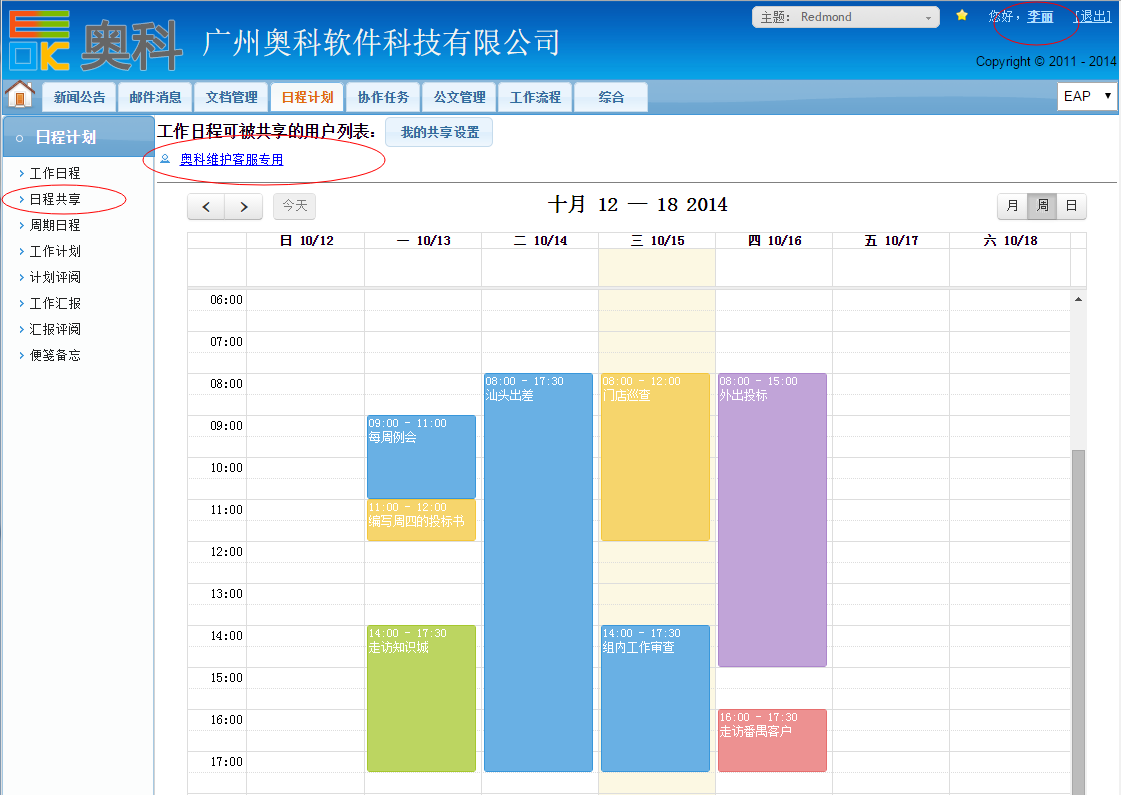Switch calendar to 日 day view
Image resolution: width=1121 pixels, height=795 pixels.
(1071, 206)
